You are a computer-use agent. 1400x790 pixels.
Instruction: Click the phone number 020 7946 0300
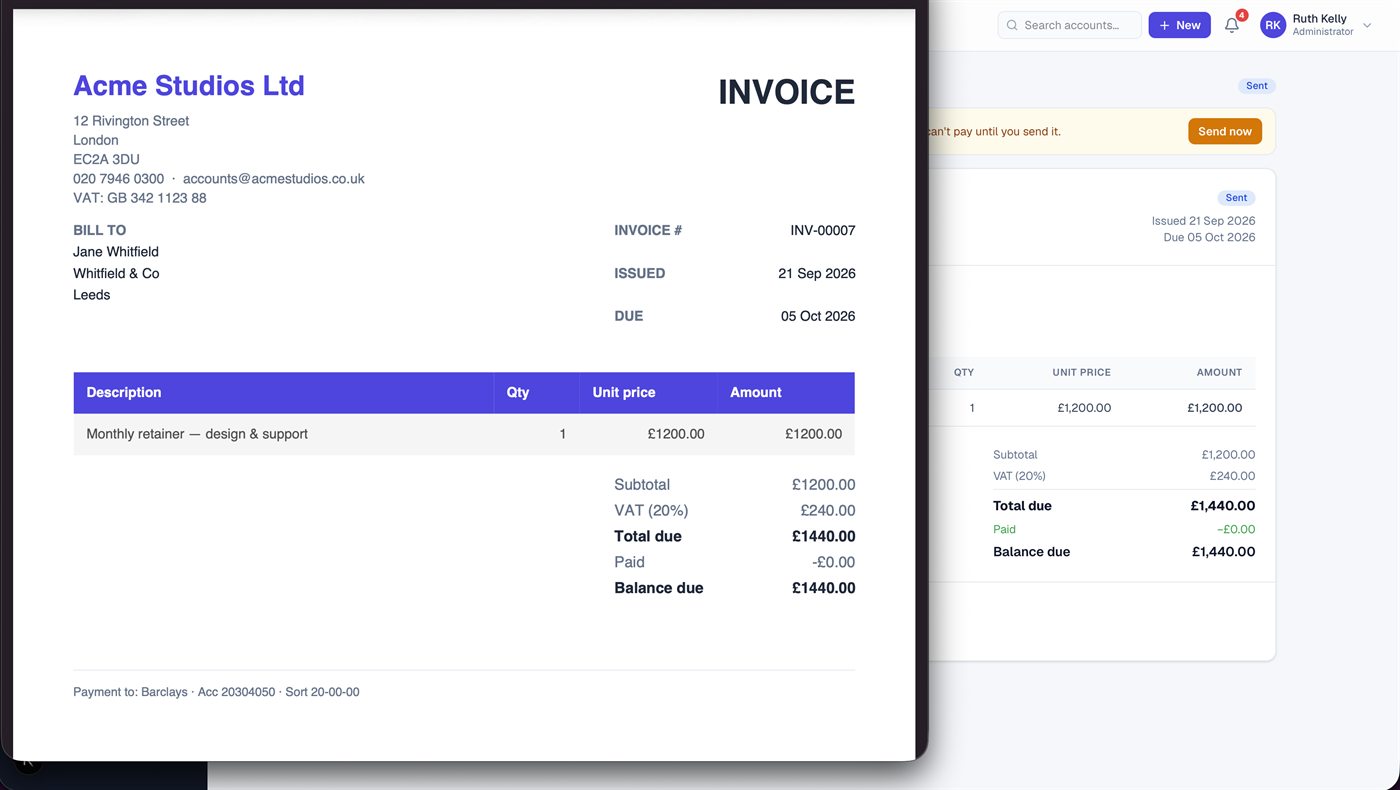[118, 179]
